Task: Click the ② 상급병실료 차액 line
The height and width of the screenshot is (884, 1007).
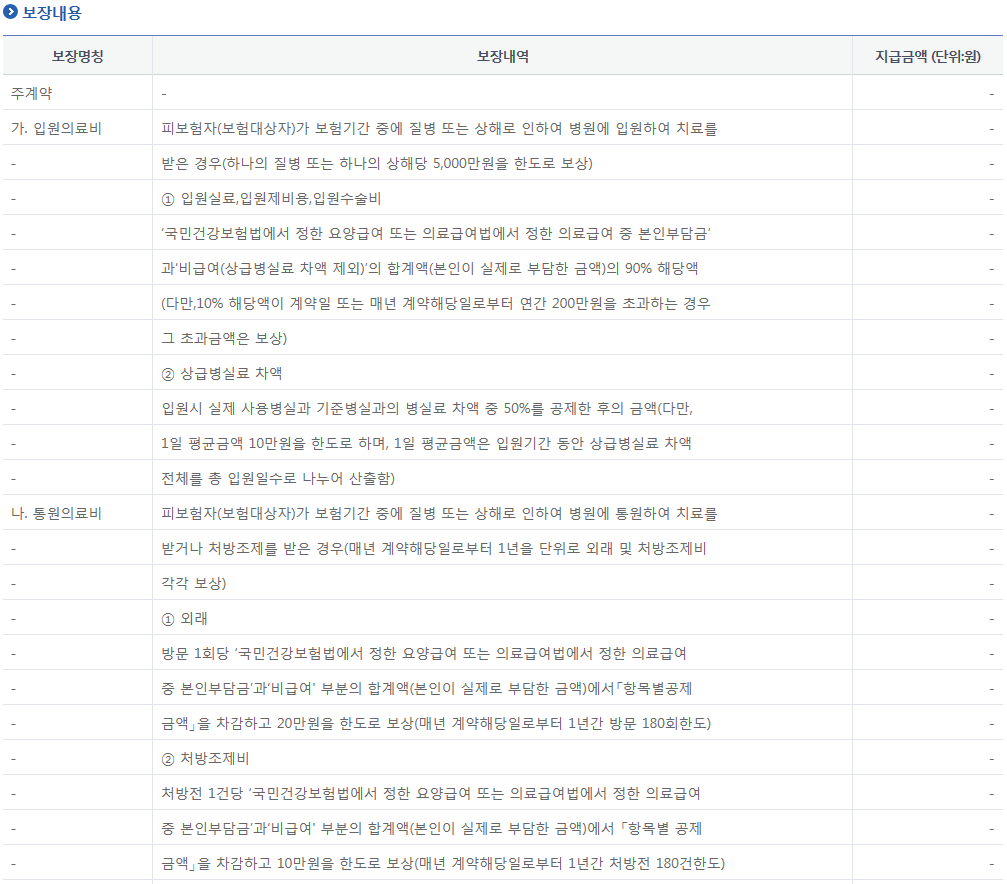Action: [222, 373]
